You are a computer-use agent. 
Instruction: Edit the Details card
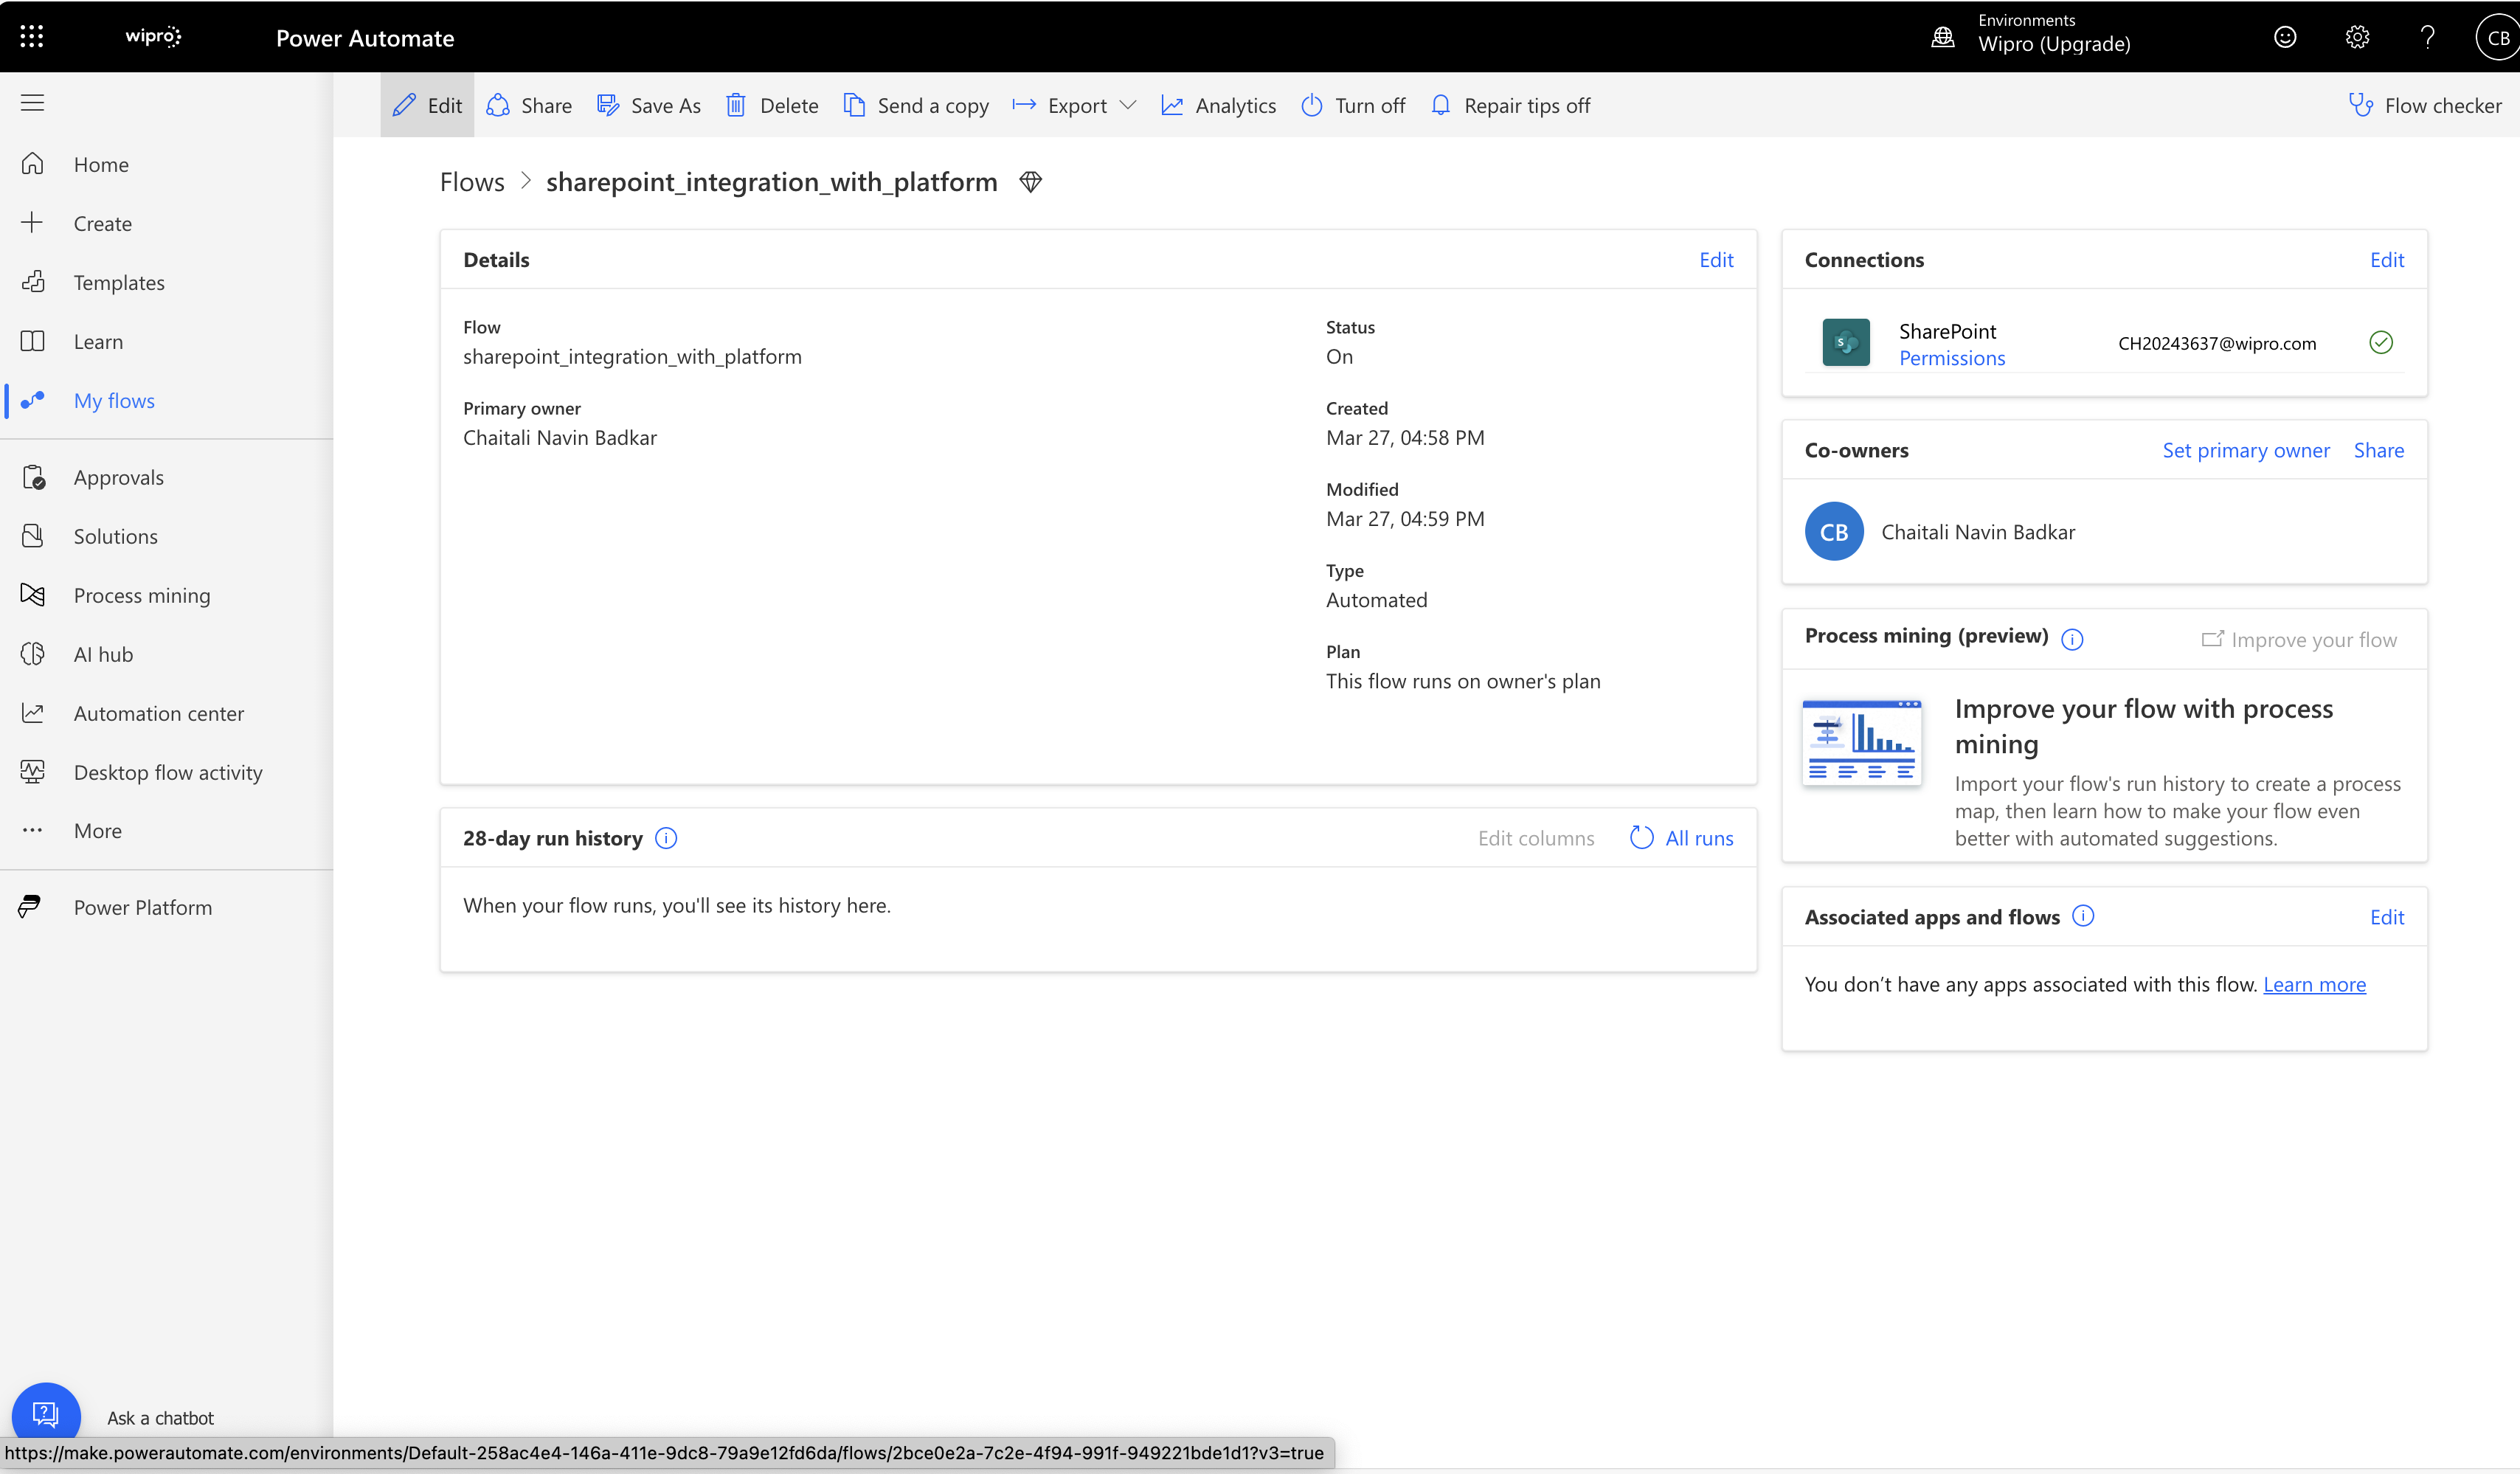[x=1716, y=259]
